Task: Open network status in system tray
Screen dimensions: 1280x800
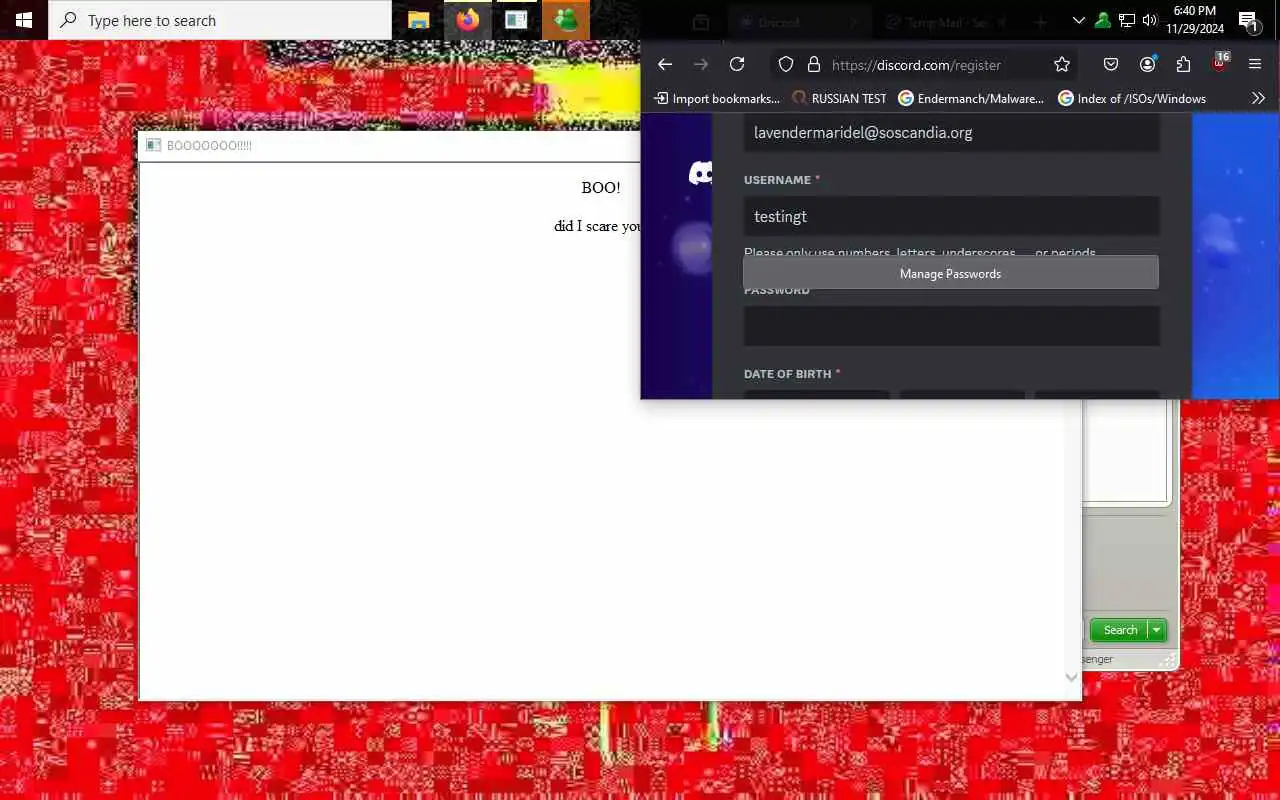Action: pos(1126,20)
